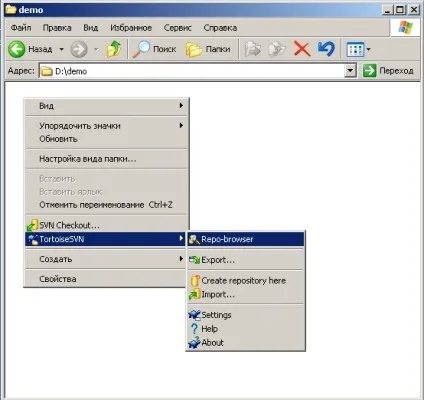Open the Сервис menu

178,28
